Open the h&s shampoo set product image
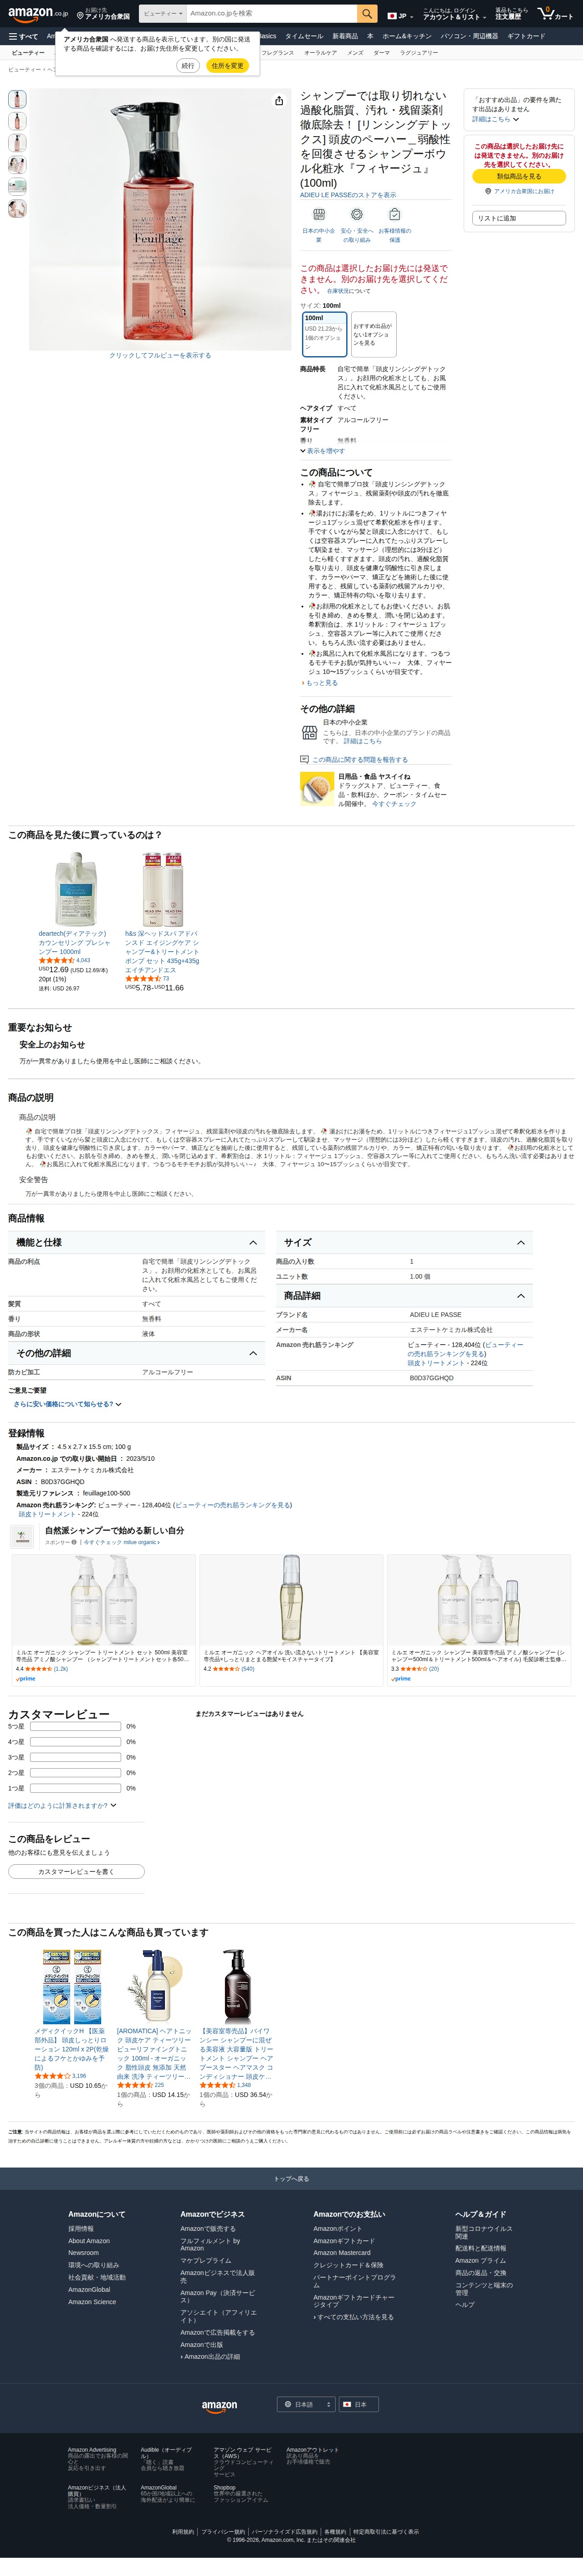The image size is (583, 2576). point(162,889)
